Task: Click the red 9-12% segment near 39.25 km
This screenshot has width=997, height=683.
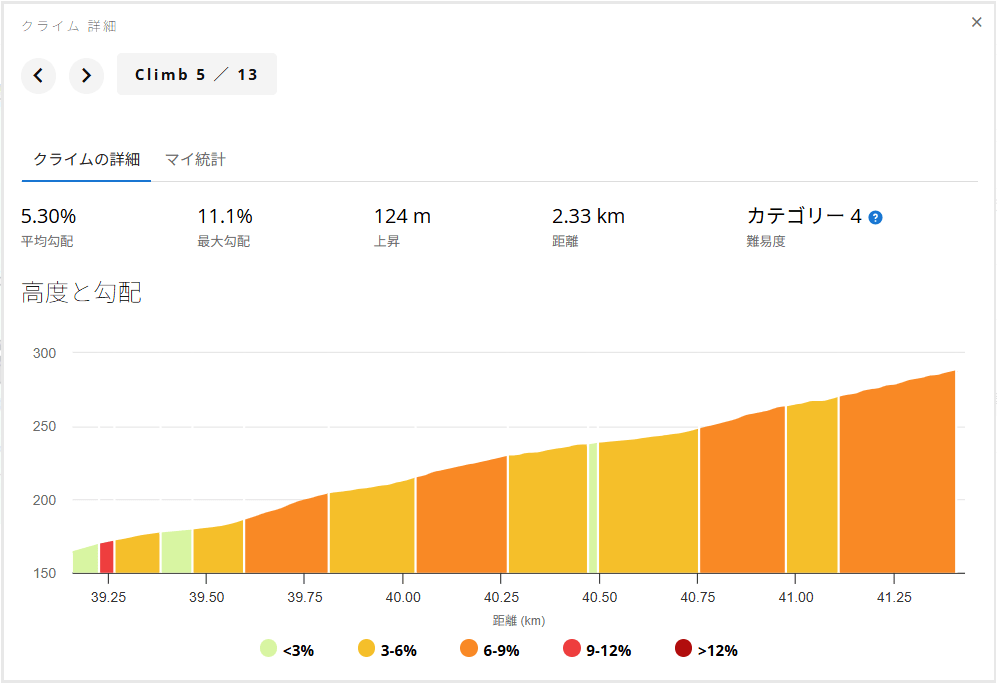Action: [106, 557]
